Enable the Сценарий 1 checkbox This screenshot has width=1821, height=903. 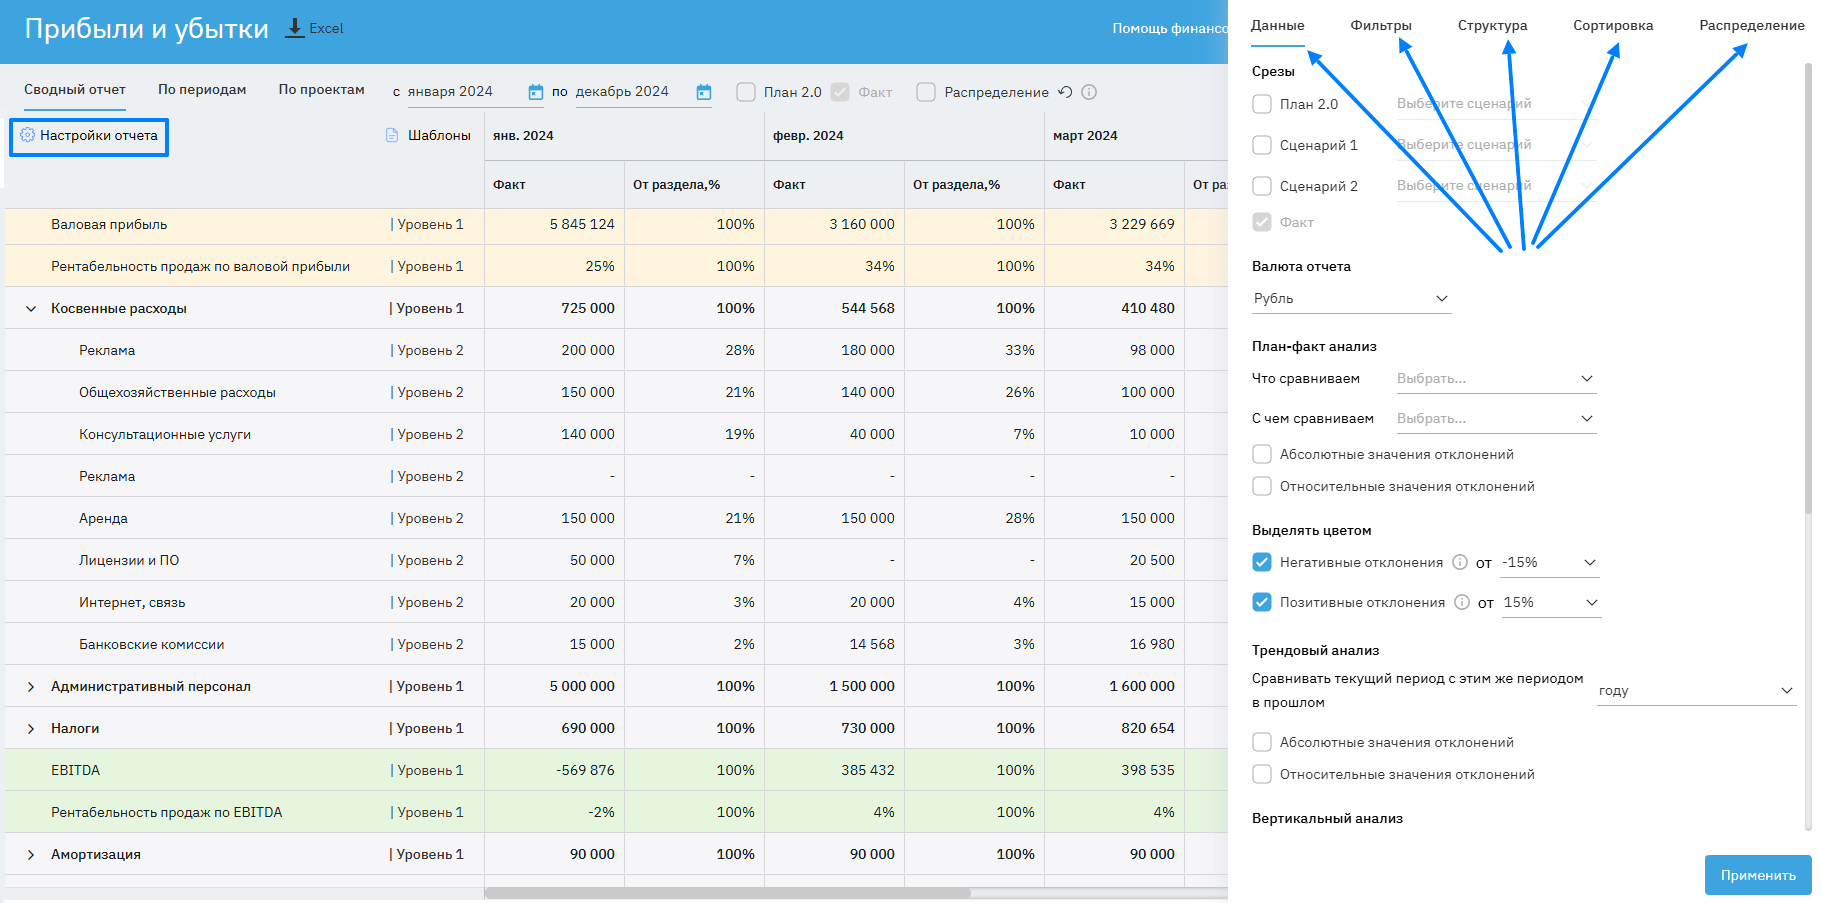click(x=1262, y=145)
